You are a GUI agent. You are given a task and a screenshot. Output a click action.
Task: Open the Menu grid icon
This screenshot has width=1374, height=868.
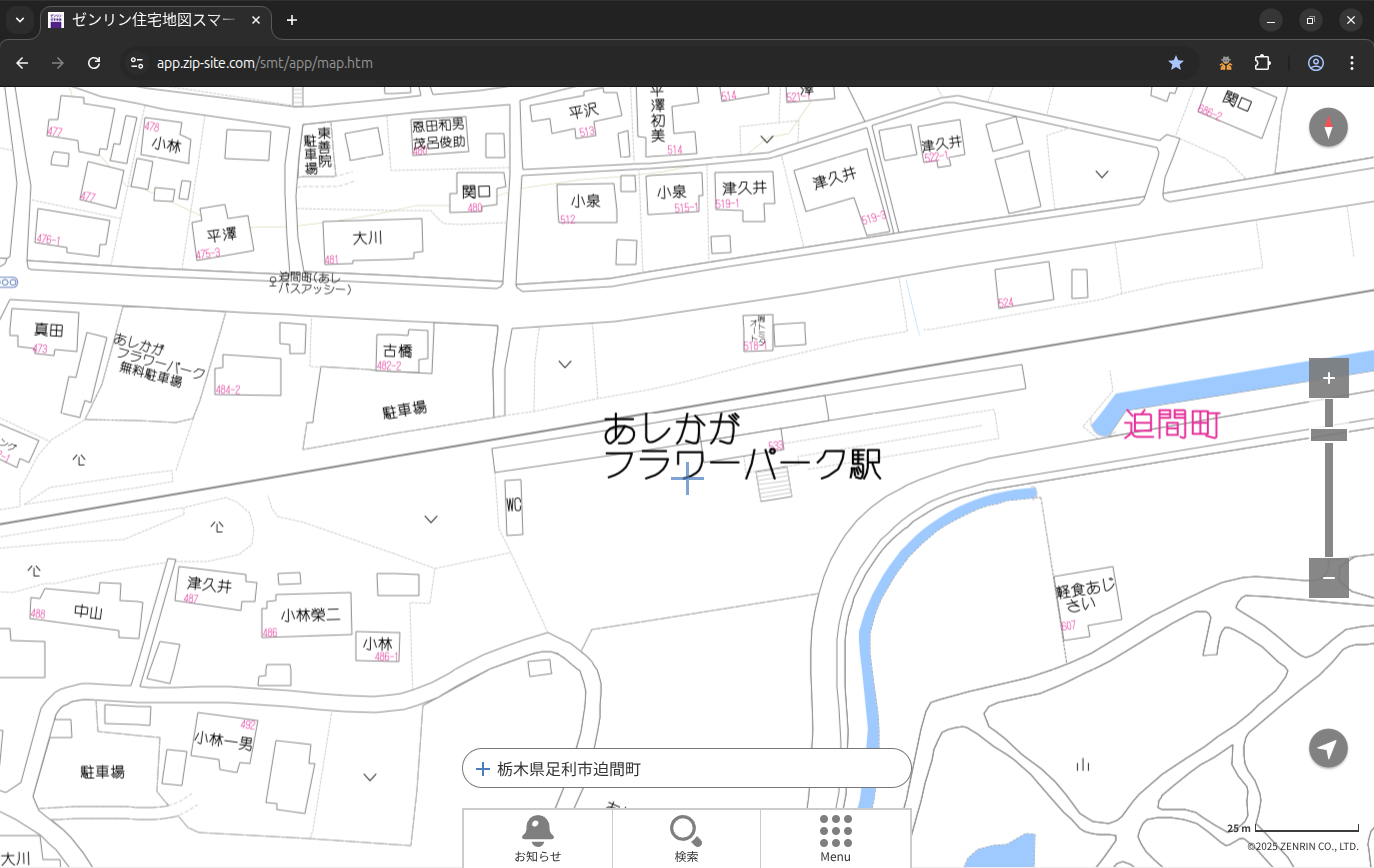click(x=835, y=838)
